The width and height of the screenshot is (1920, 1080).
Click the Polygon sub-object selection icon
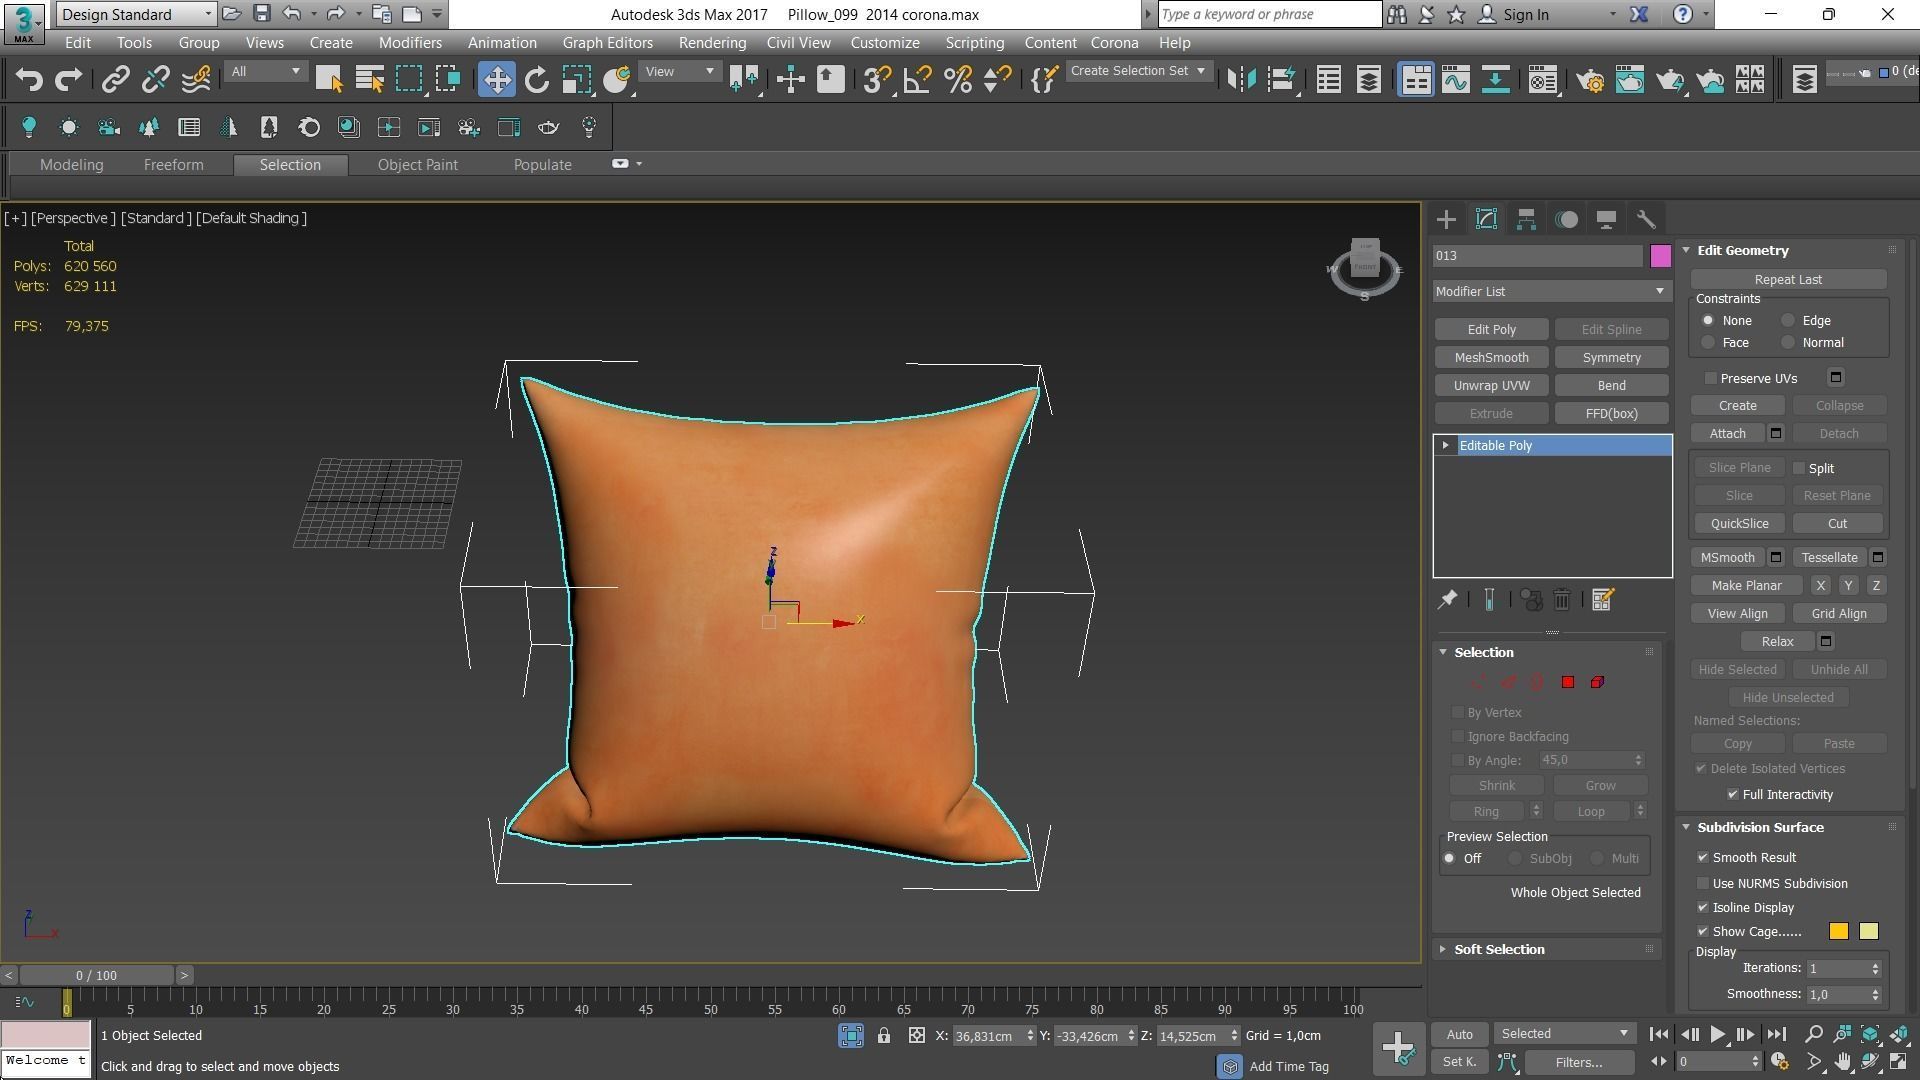(x=1568, y=682)
